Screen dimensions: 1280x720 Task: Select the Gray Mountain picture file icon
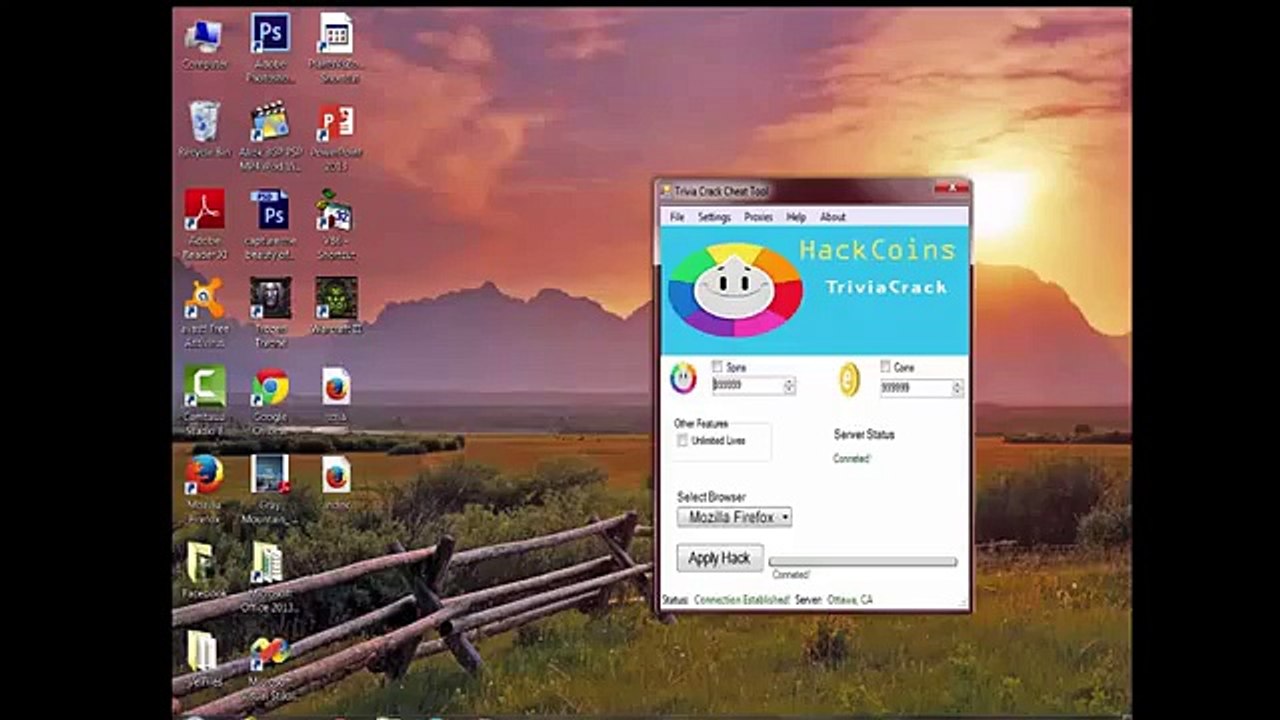pyautogui.click(x=270, y=474)
